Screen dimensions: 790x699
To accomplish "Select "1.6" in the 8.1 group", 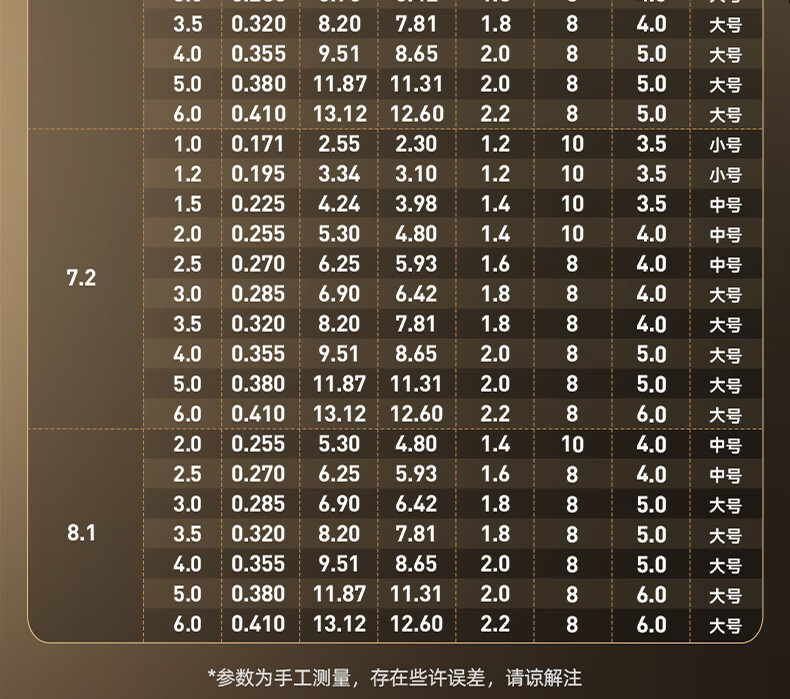I will 495,474.
